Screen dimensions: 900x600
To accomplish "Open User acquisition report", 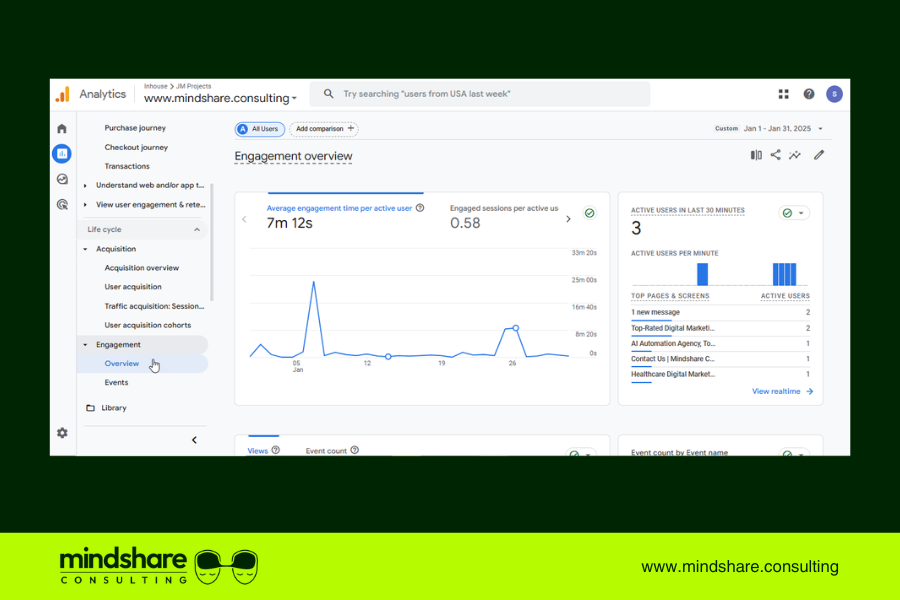I will 133,287.
